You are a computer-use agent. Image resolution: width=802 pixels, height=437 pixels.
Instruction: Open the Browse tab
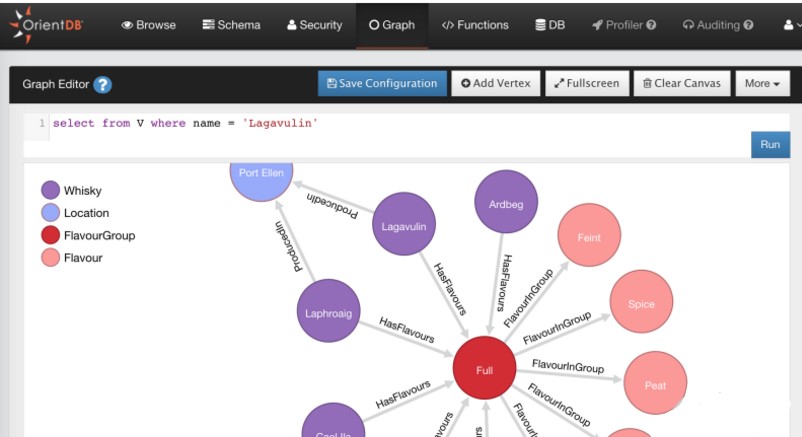pyautogui.click(x=148, y=25)
